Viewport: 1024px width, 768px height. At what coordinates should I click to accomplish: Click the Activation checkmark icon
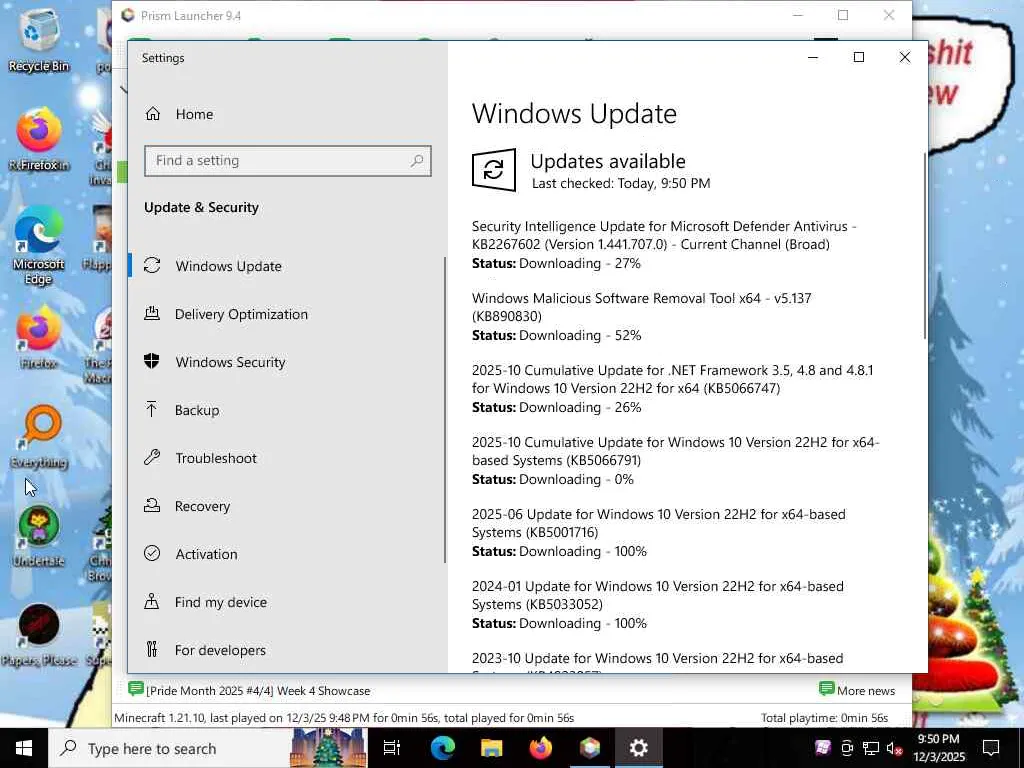pyautogui.click(x=152, y=553)
